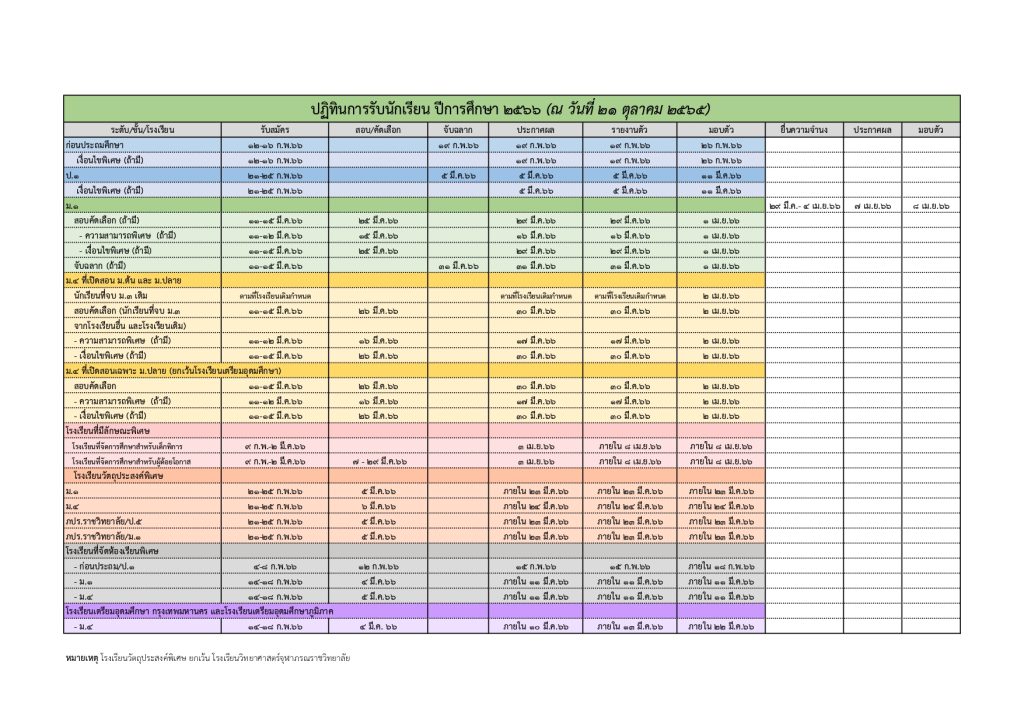
Task: Select the ม.๔ ที่เปิดสอน ม.ต้น และ ม.ปลาย section row
Action: [x=414, y=280]
